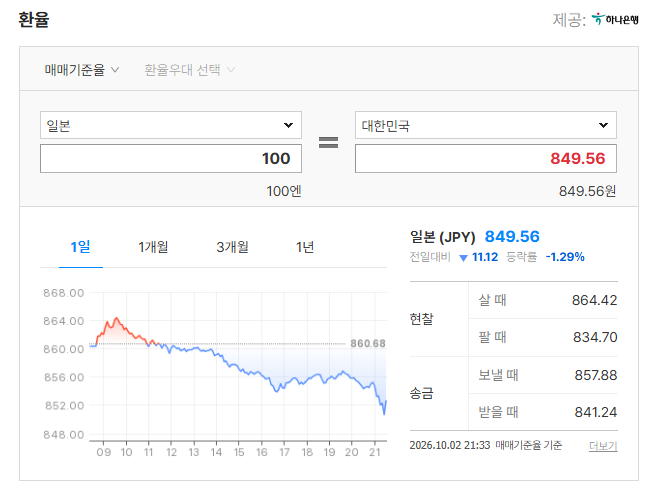The width and height of the screenshot is (655, 491).
Task: Click the 2026.10.02 21:33 timestamp
Action: tap(449, 445)
